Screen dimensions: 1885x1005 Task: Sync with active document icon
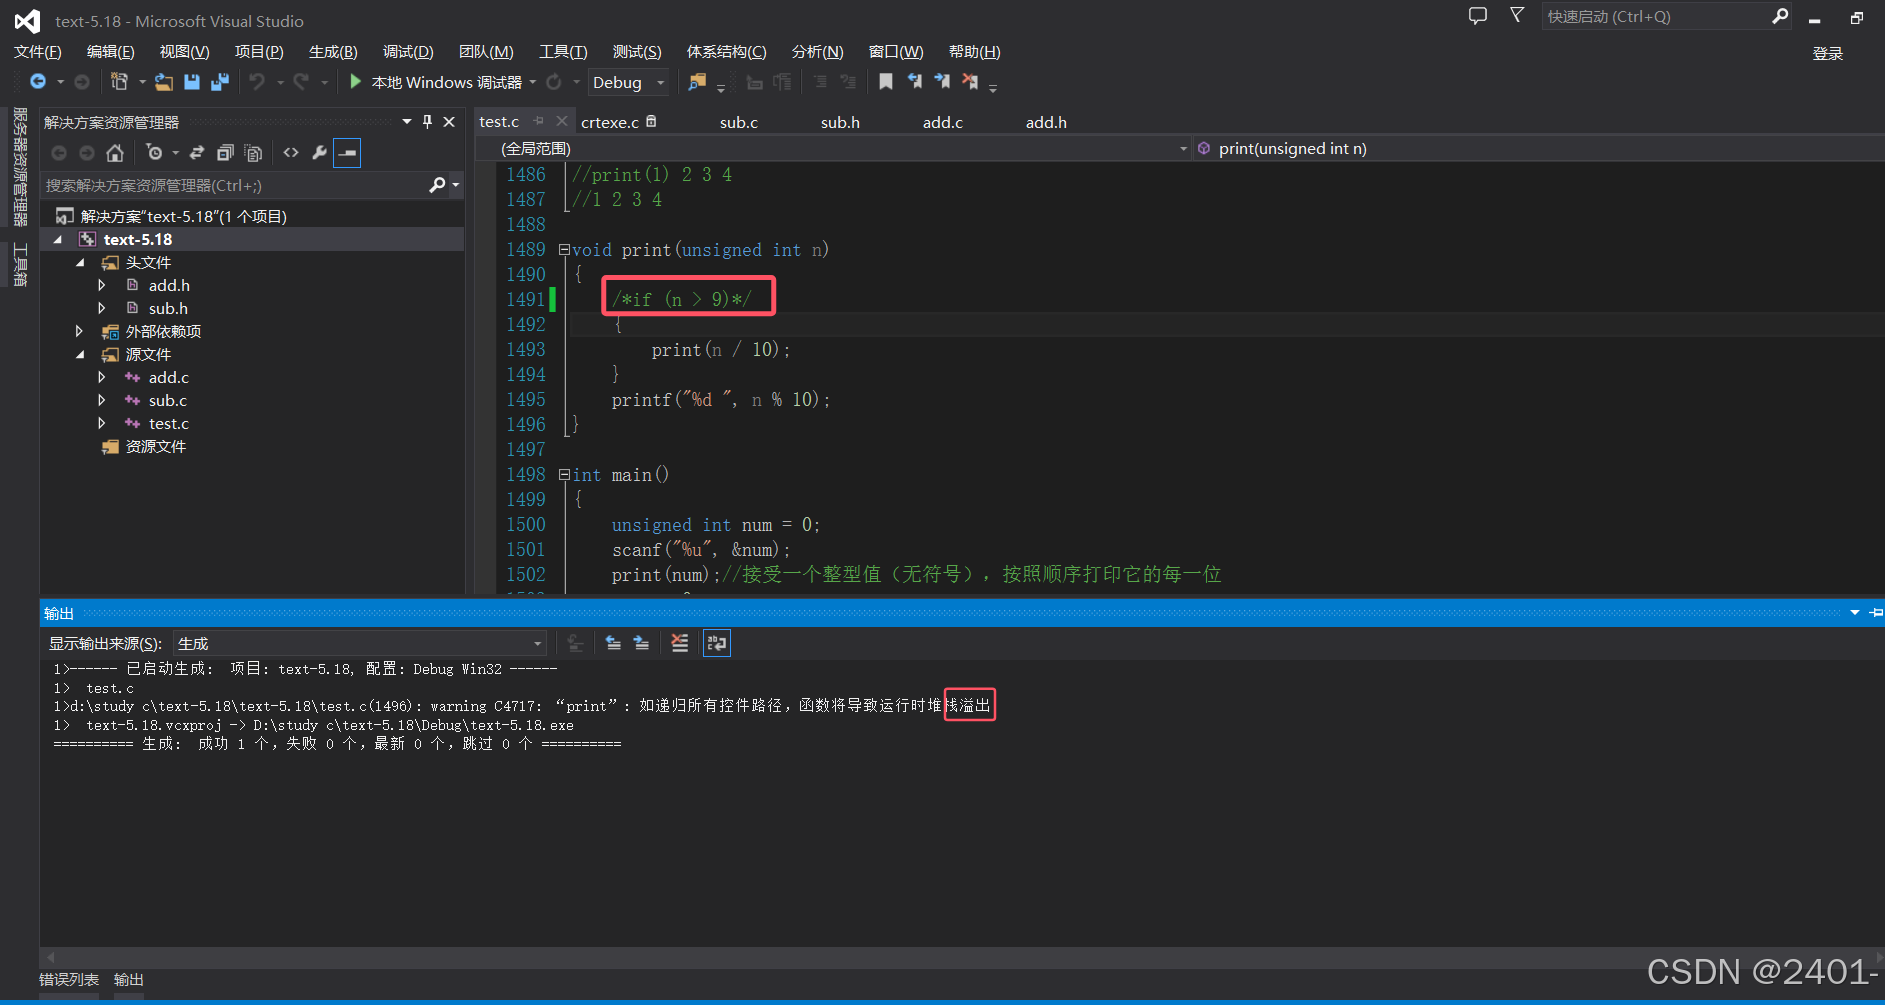[197, 153]
